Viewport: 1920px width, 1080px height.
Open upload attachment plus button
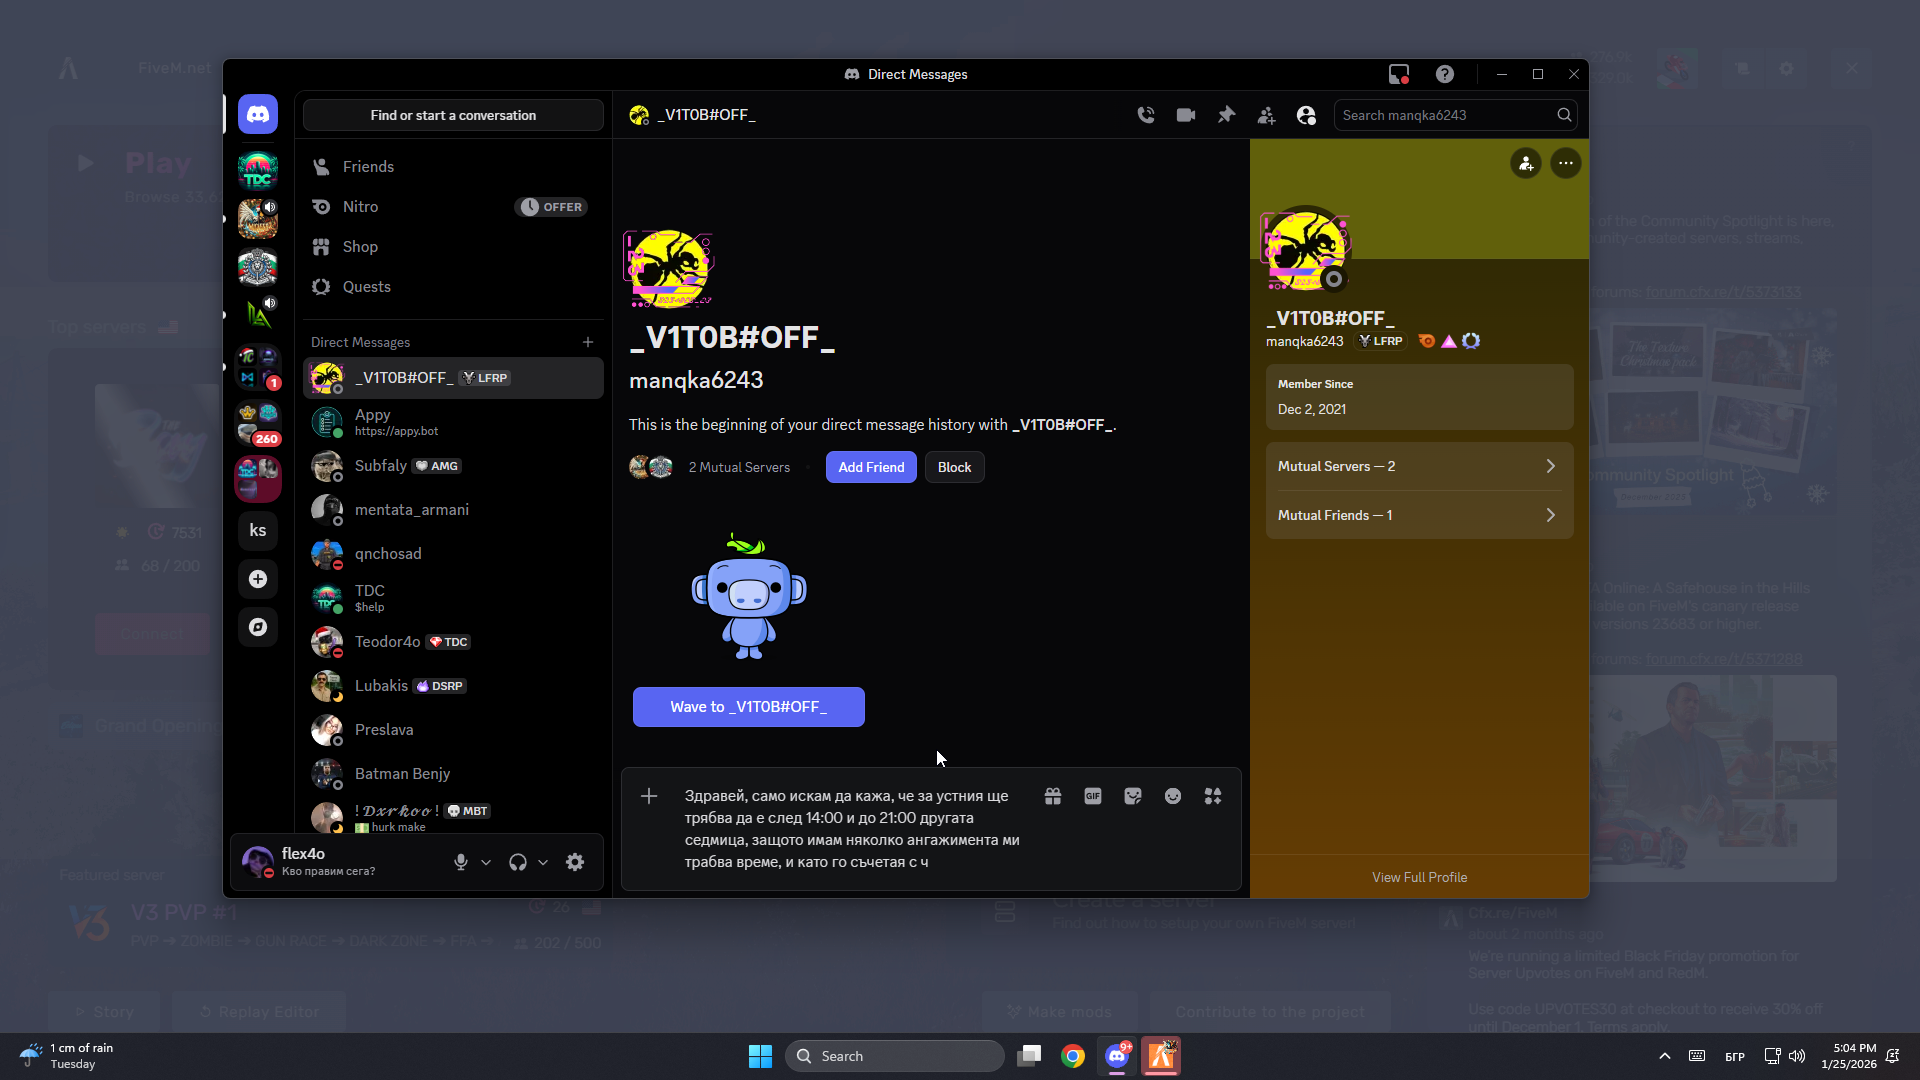649,796
